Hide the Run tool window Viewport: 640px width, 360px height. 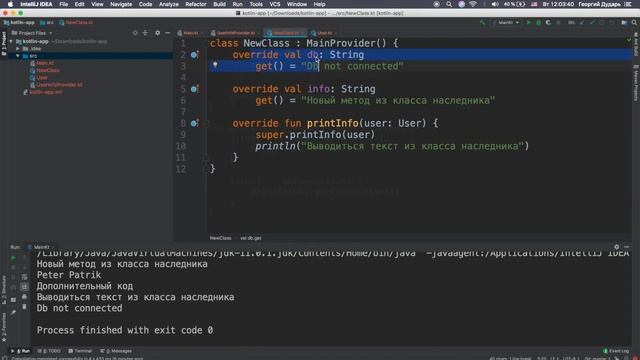pyautogui.click(x=627, y=247)
